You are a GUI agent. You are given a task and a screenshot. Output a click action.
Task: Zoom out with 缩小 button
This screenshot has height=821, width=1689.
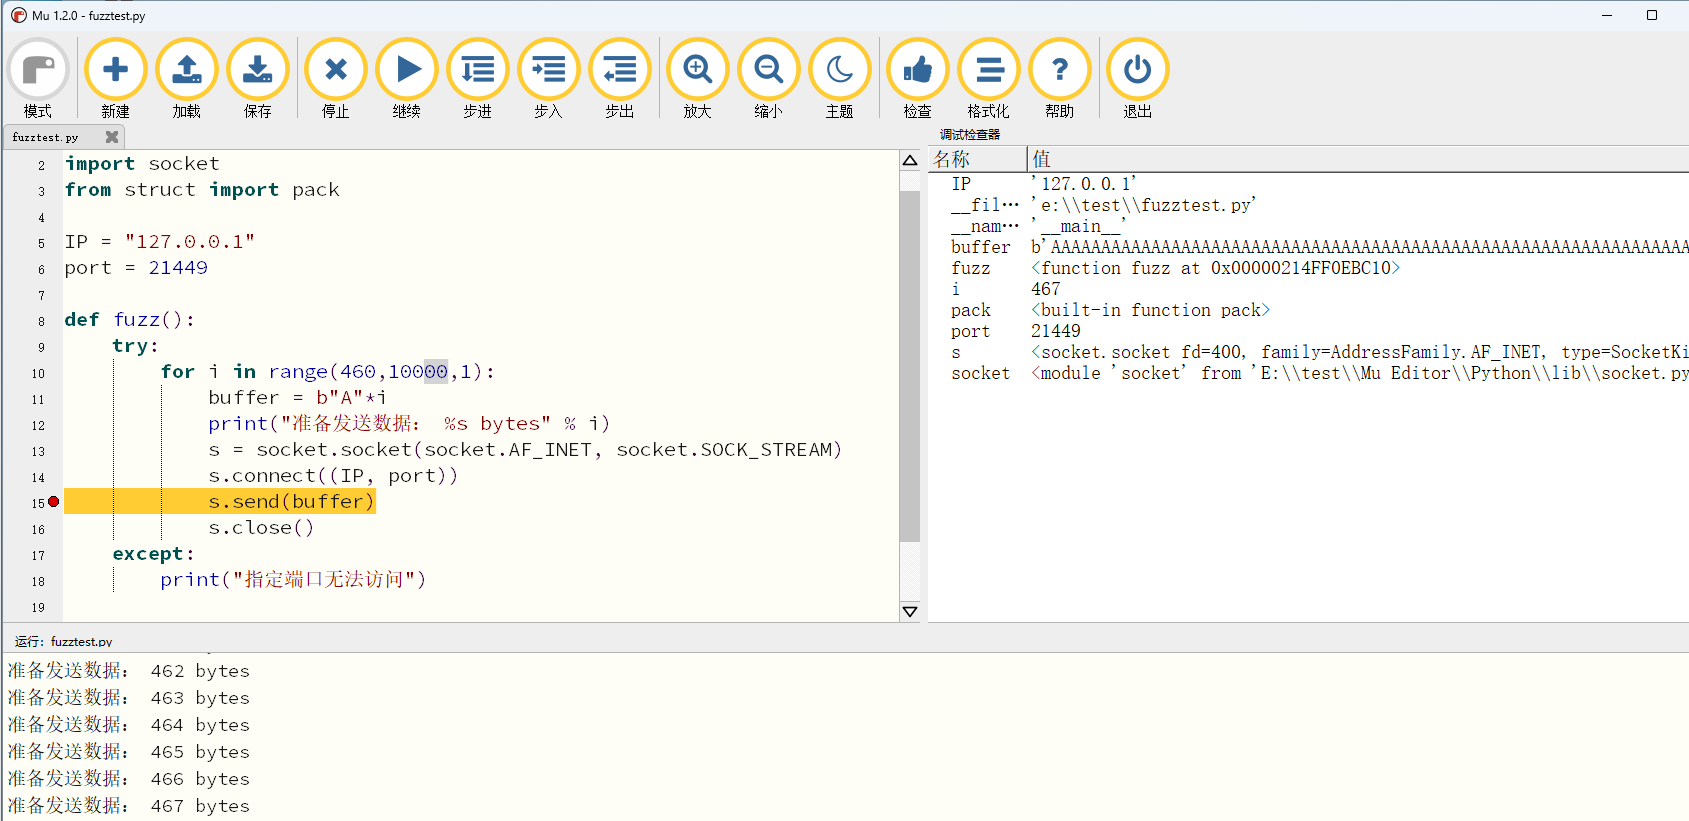click(769, 79)
